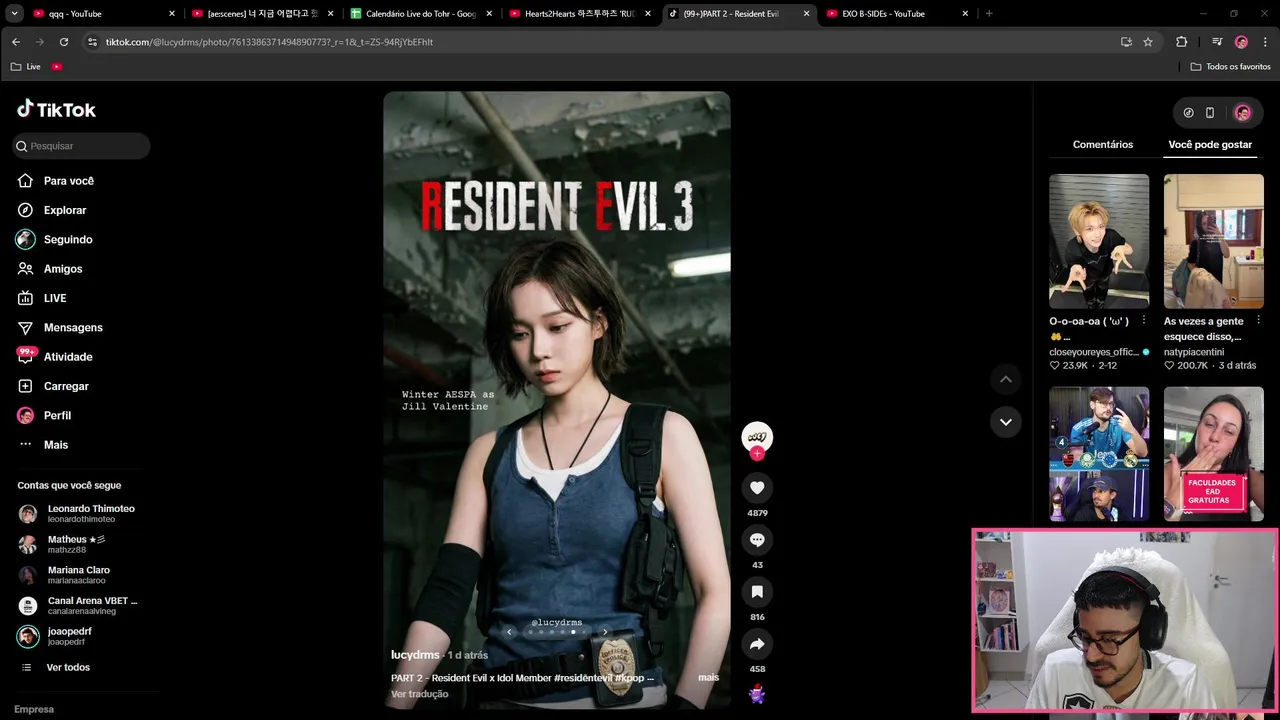Open Leonardo Thimoteo followed account
The width and height of the screenshot is (1280, 720).
click(77, 513)
